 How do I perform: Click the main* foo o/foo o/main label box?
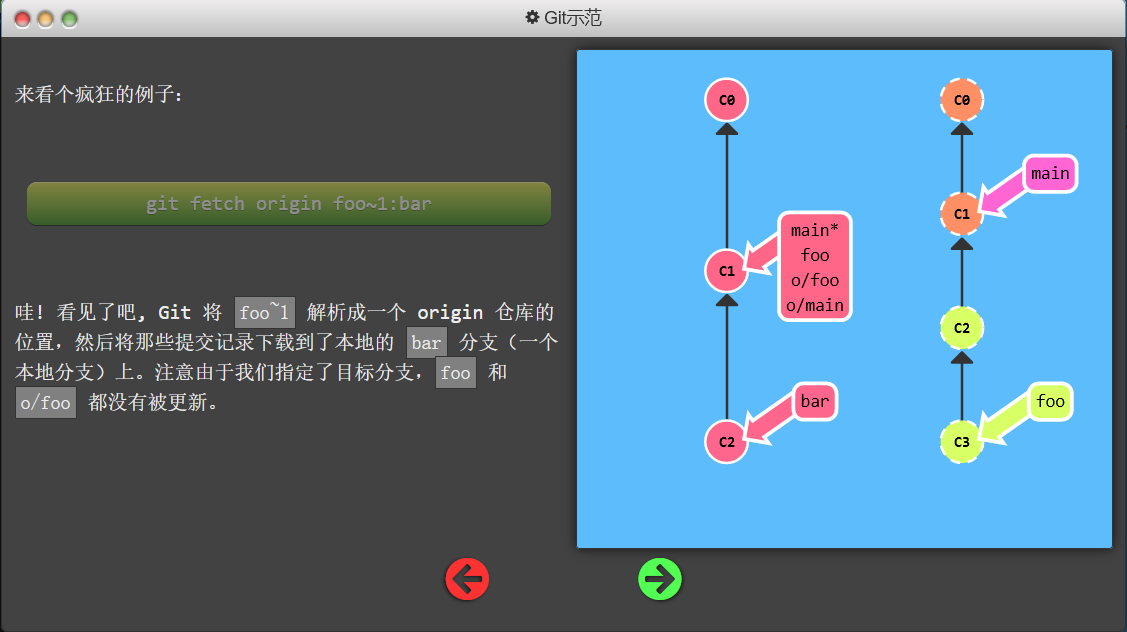(x=815, y=267)
